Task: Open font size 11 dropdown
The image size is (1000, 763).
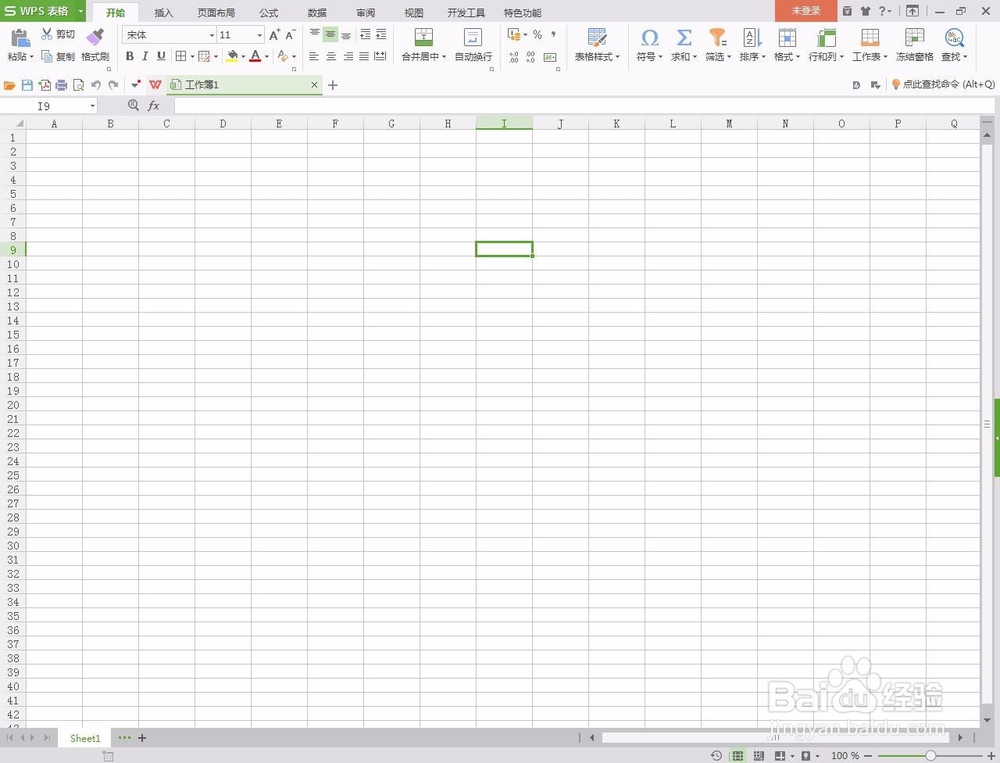Action: (x=260, y=35)
